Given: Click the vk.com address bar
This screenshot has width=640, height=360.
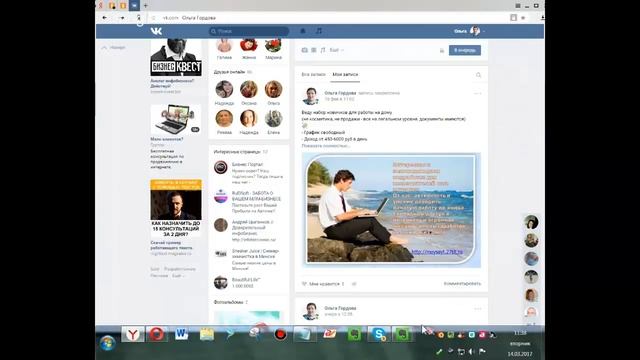Looking at the screenshot, I should (x=327, y=18).
